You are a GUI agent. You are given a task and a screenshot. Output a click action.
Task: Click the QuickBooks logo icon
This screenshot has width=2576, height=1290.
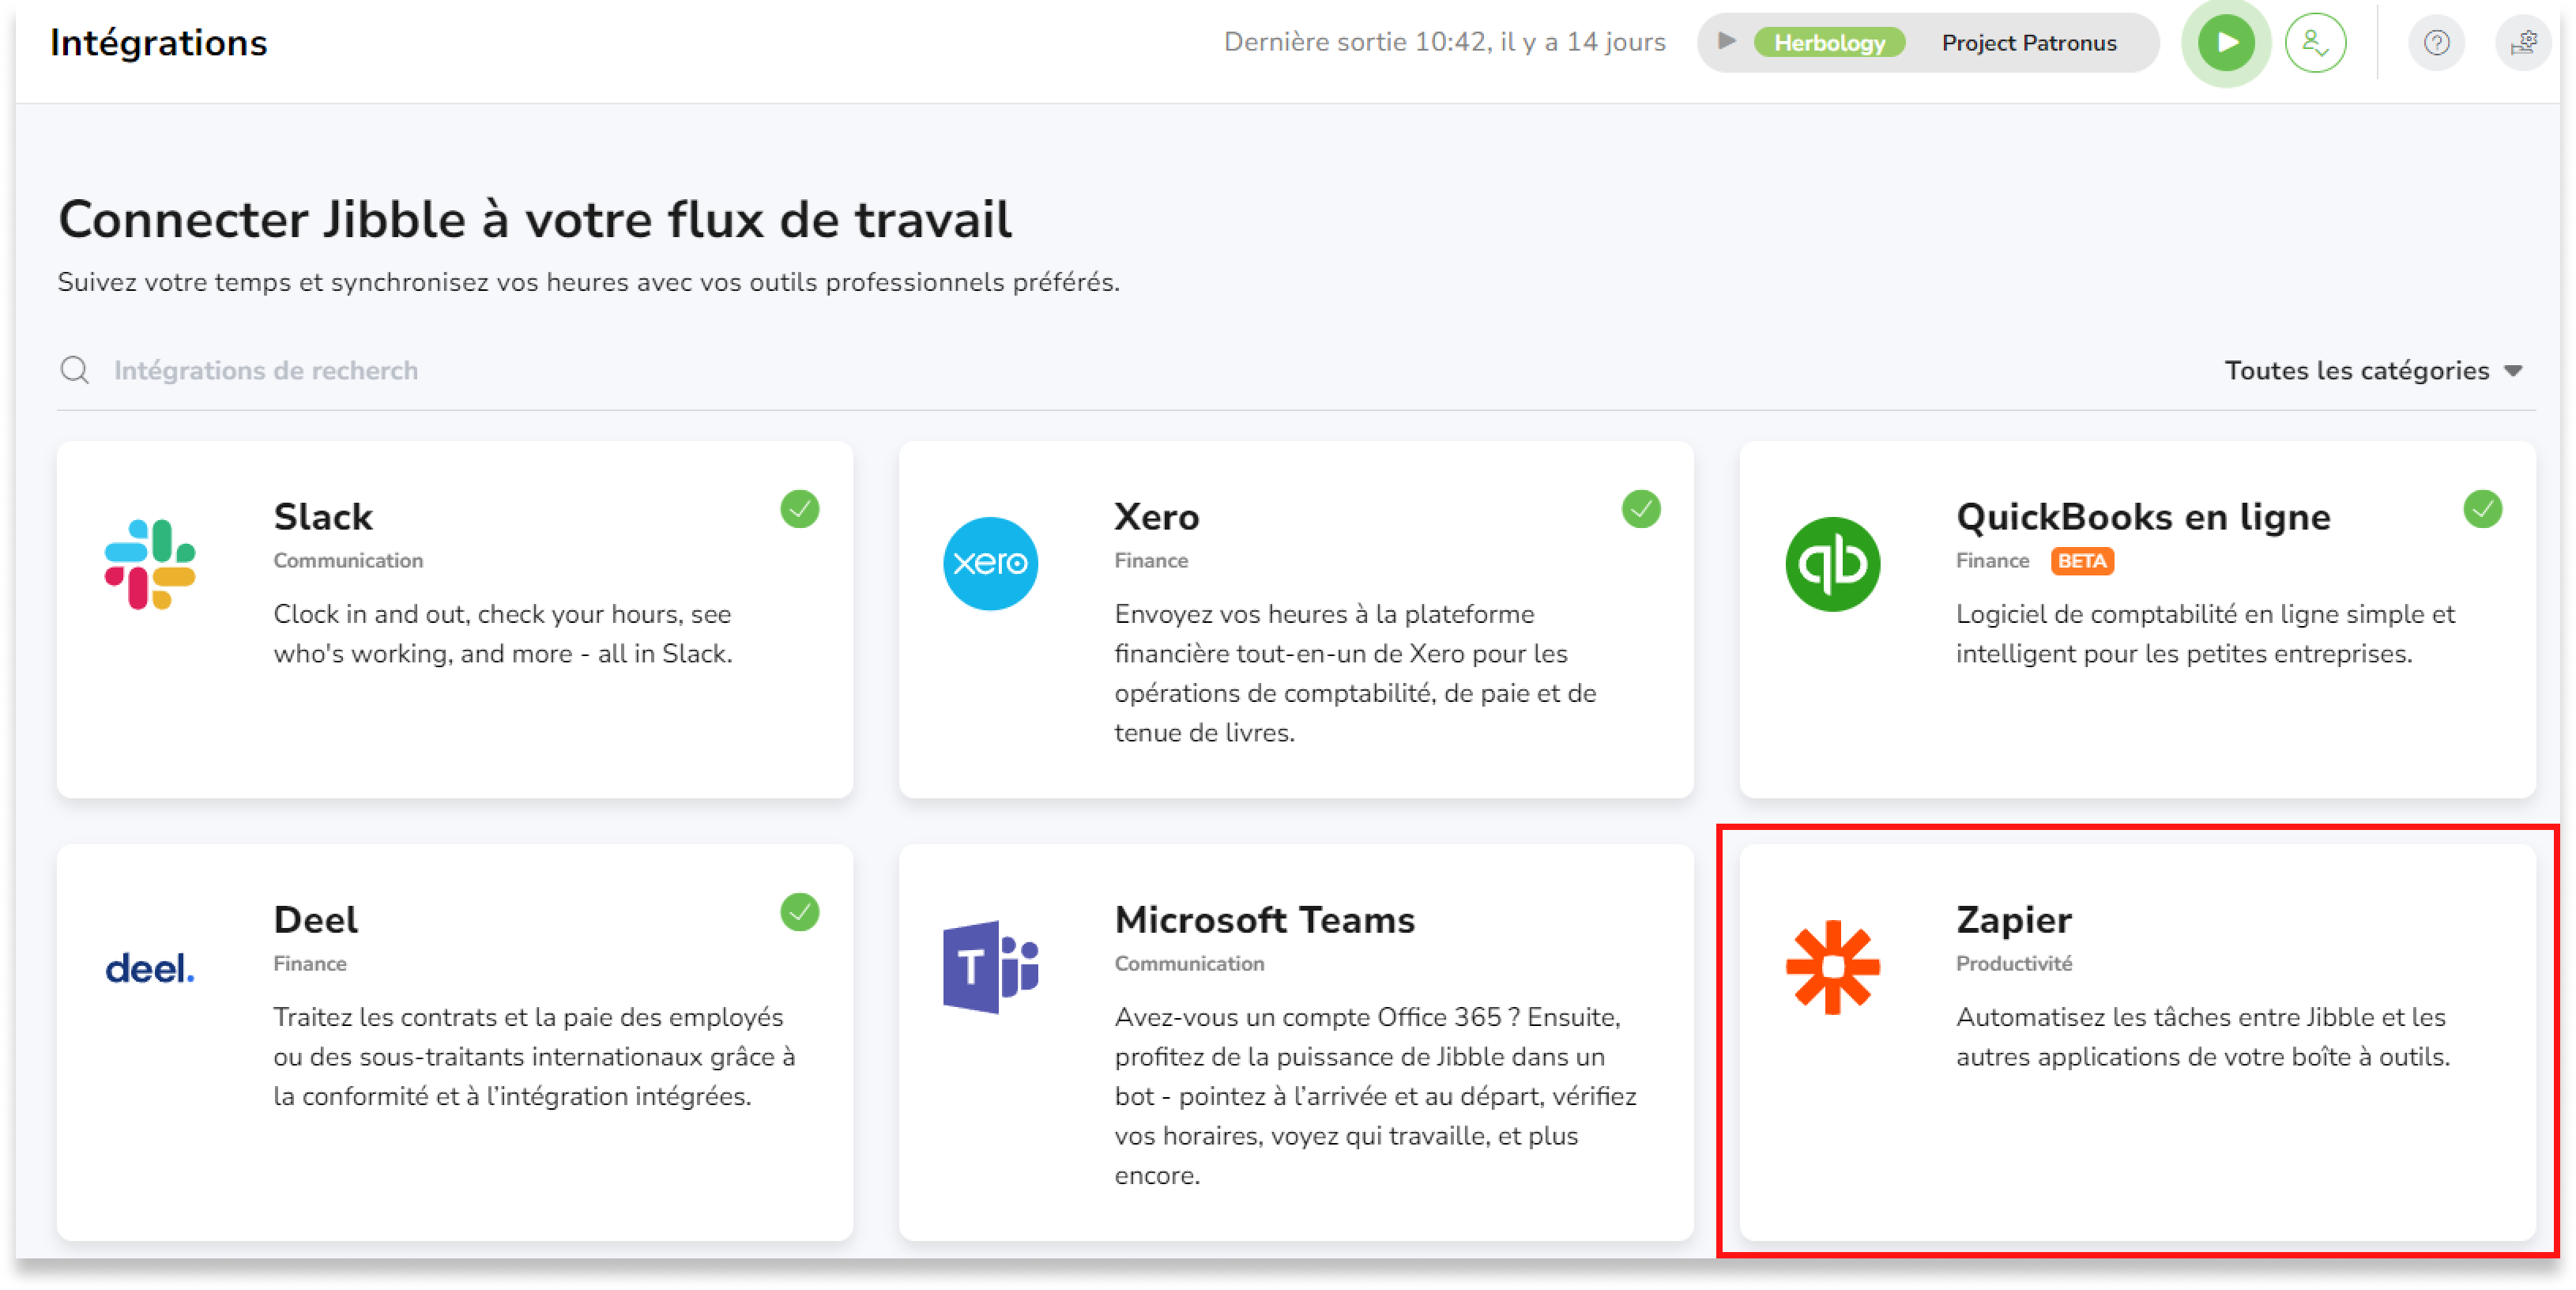(x=1833, y=564)
